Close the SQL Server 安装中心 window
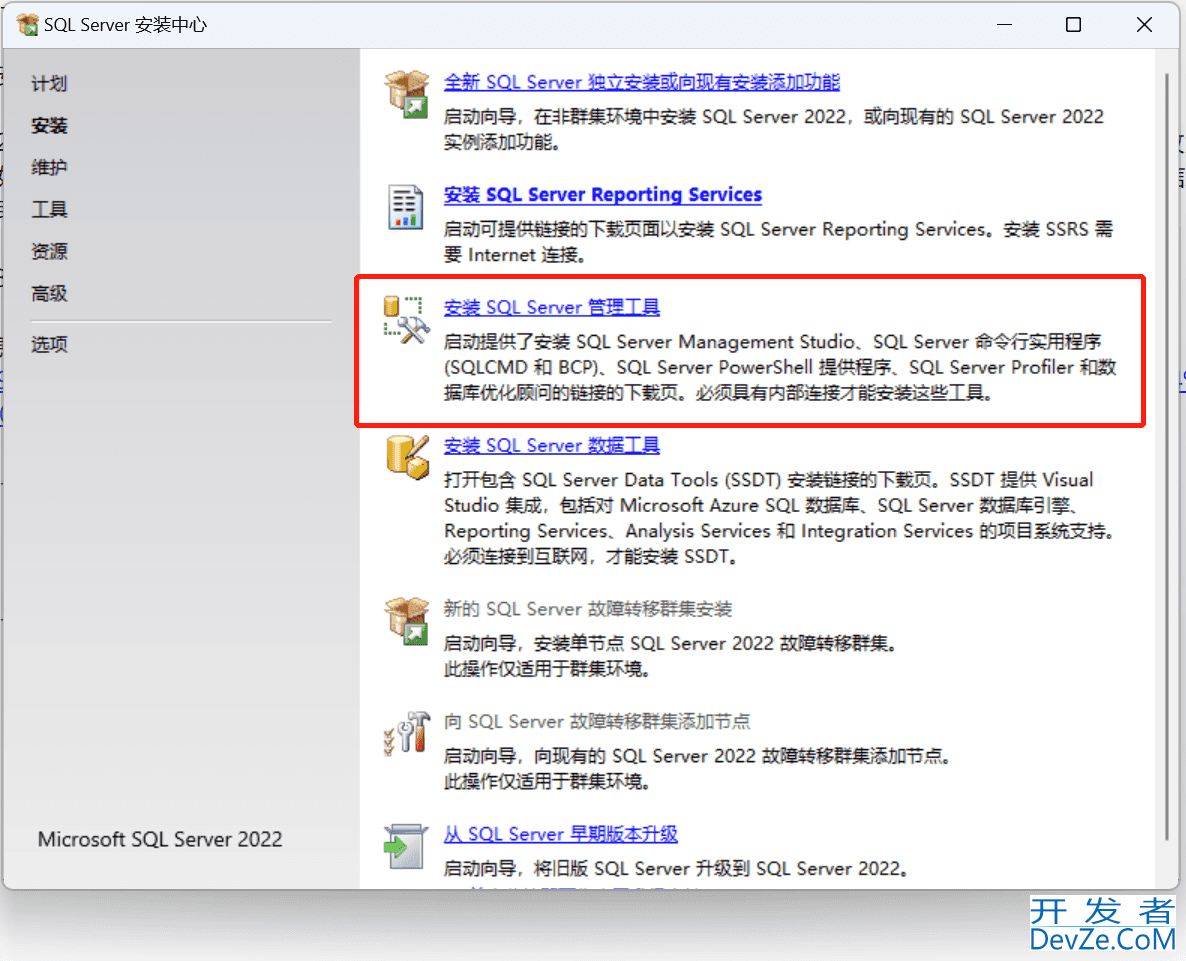Image resolution: width=1186 pixels, height=961 pixels. pos(1144,25)
